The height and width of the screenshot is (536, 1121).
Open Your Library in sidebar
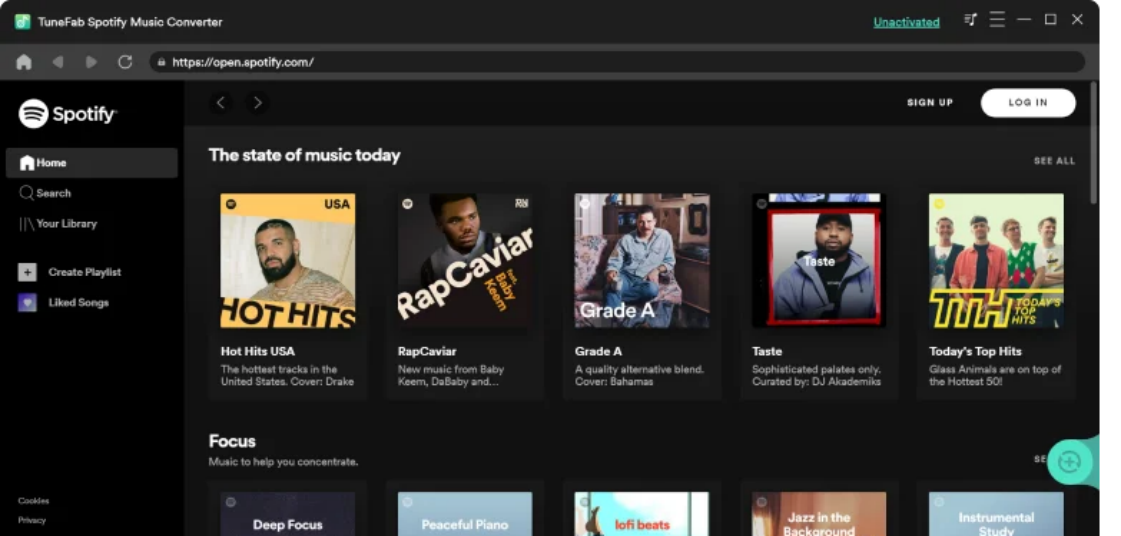tap(66, 224)
